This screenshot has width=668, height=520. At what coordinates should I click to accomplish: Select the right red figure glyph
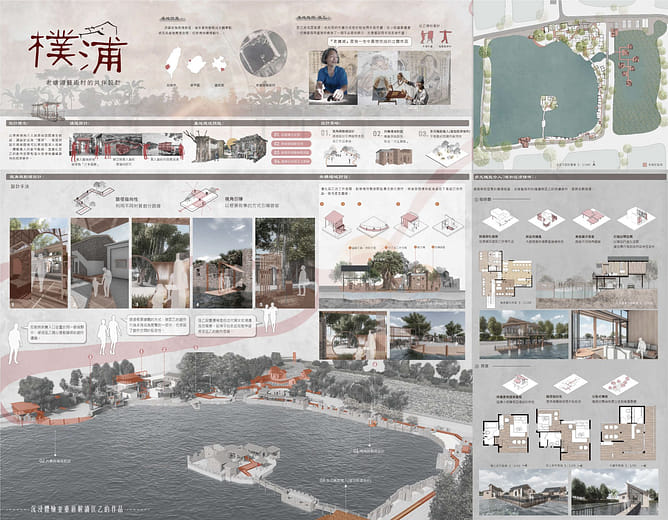click(x=444, y=37)
